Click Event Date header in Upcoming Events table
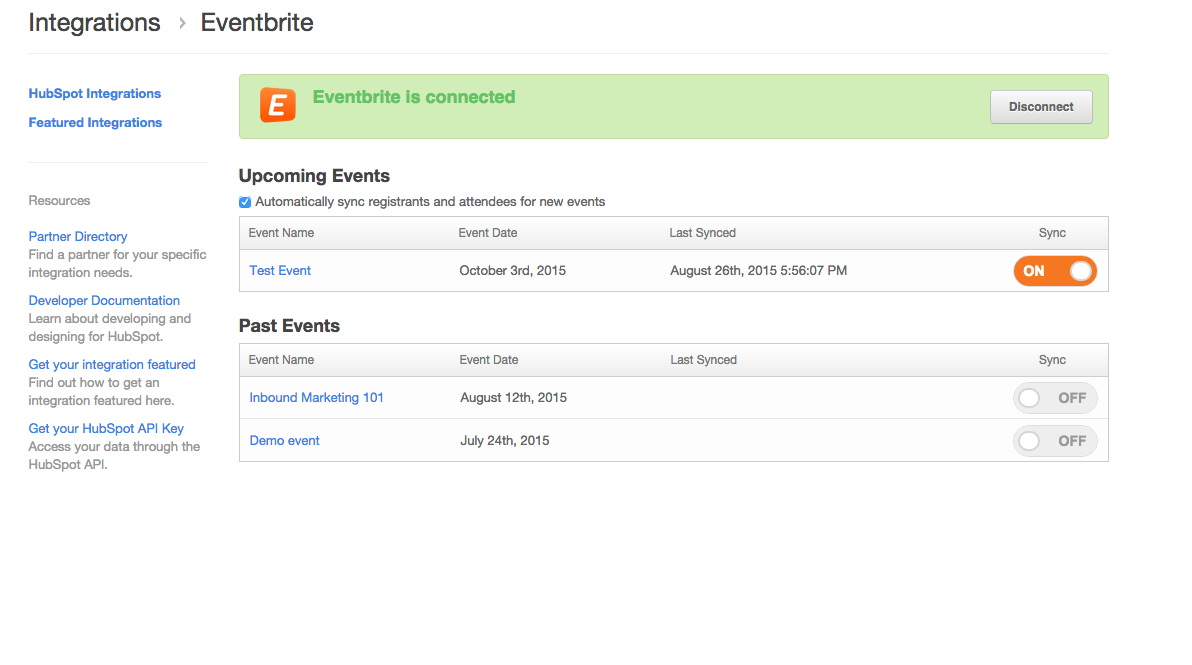The image size is (1192, 665). [x=488, y=233]
